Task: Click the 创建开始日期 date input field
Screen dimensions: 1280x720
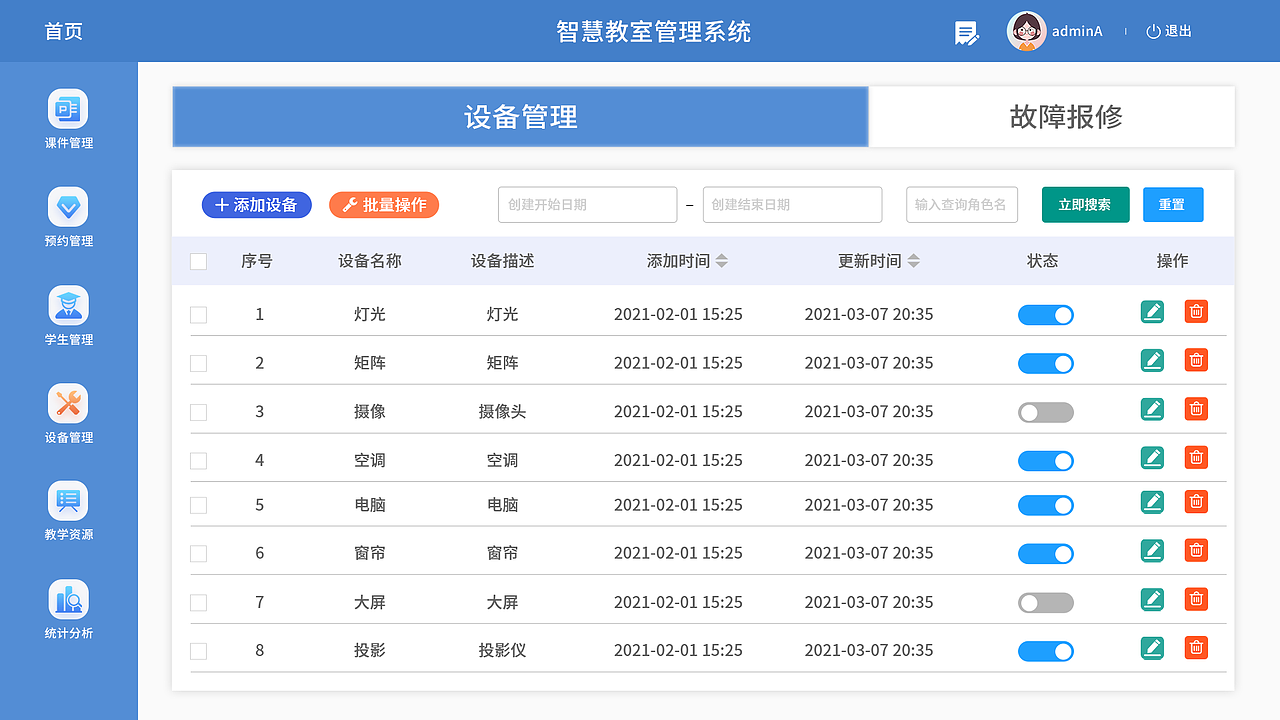Action: coord(587,204)
